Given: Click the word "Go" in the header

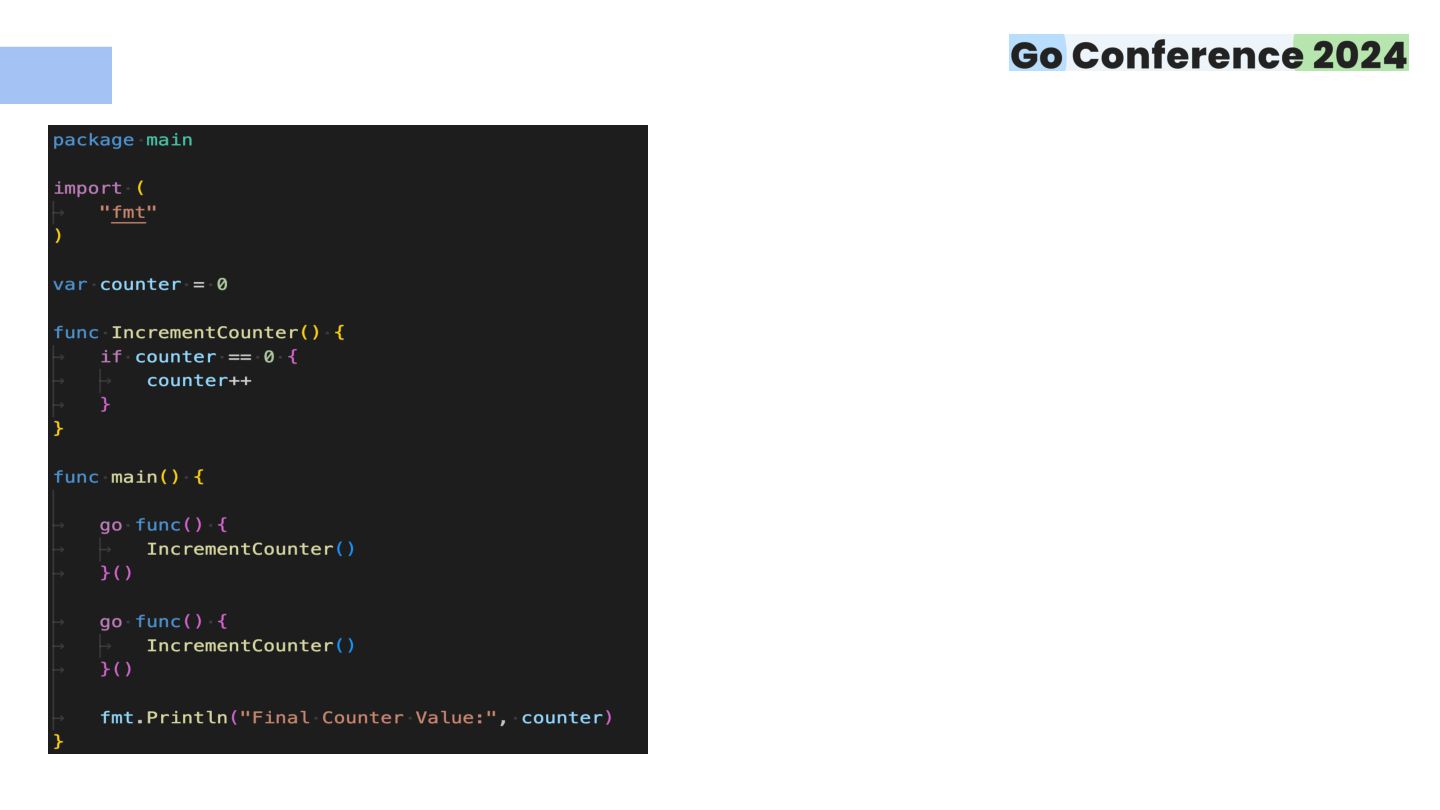Looking at the screenshot, I should [x=1037, y=54].
